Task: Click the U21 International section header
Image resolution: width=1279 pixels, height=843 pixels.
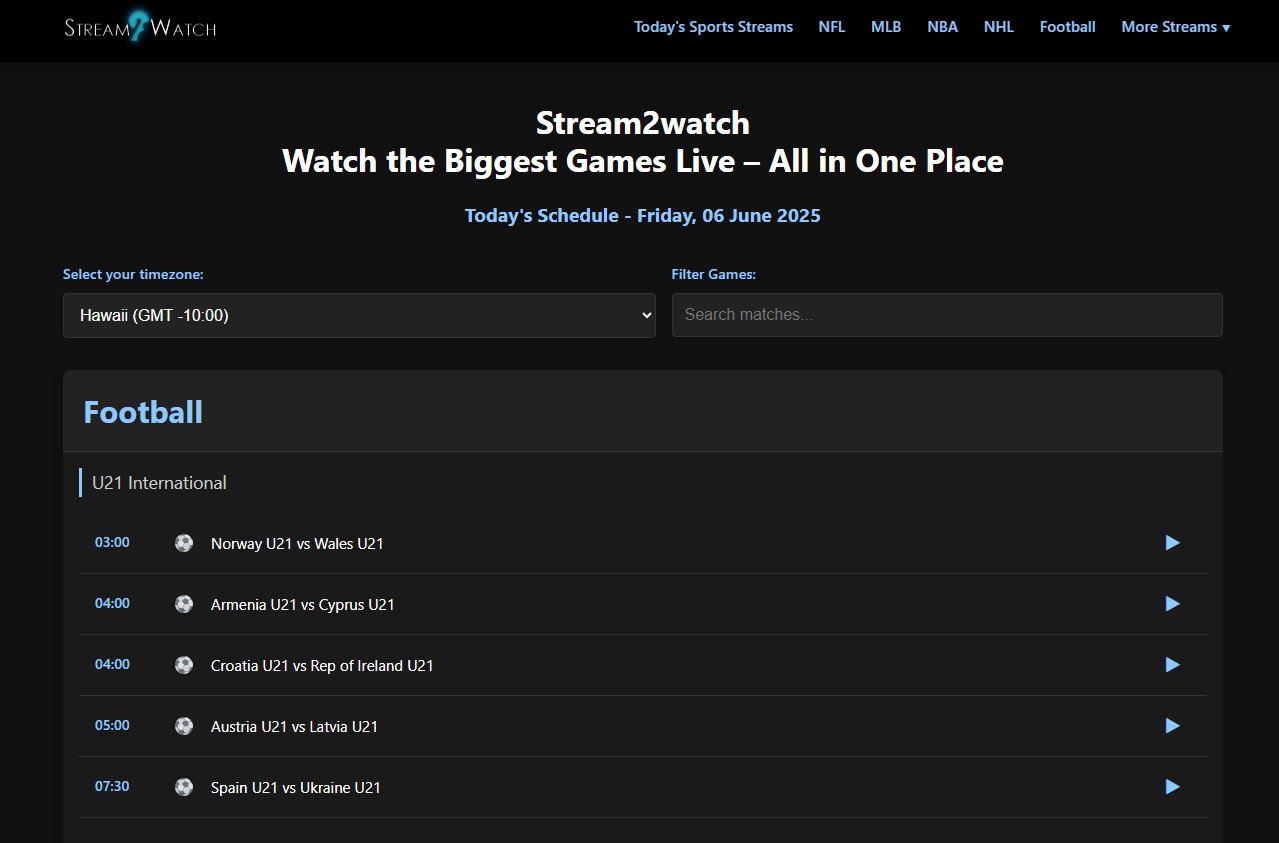Action: (x=160, y=482)
